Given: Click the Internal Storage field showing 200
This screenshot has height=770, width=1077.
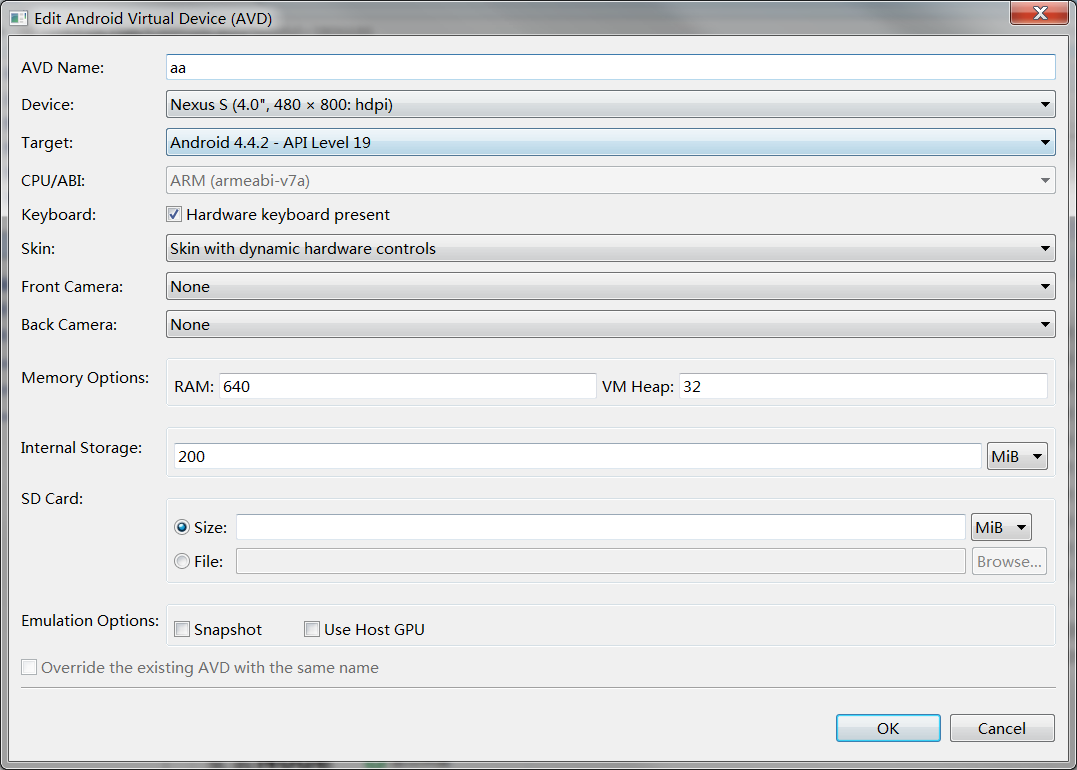Looking at the screenshot, I should pos(577,456).
